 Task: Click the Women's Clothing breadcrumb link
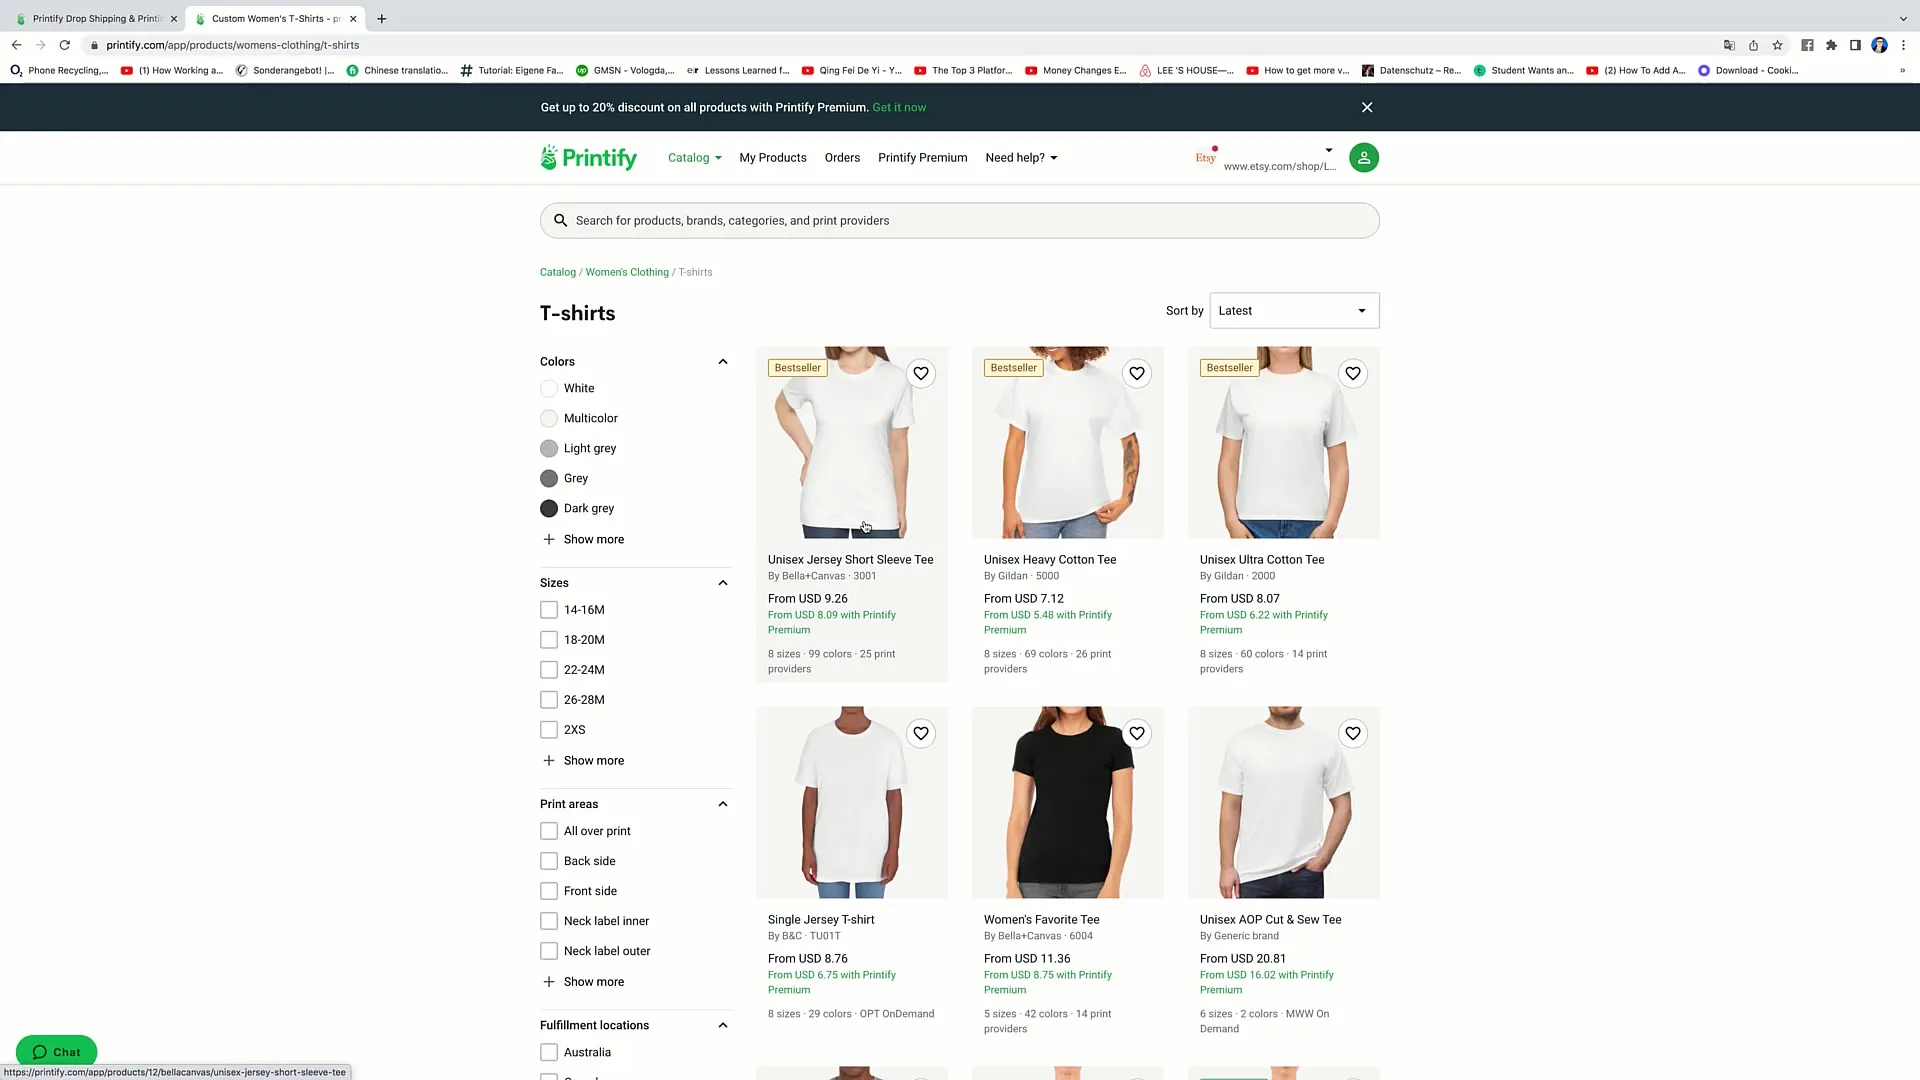pos(626,272)
